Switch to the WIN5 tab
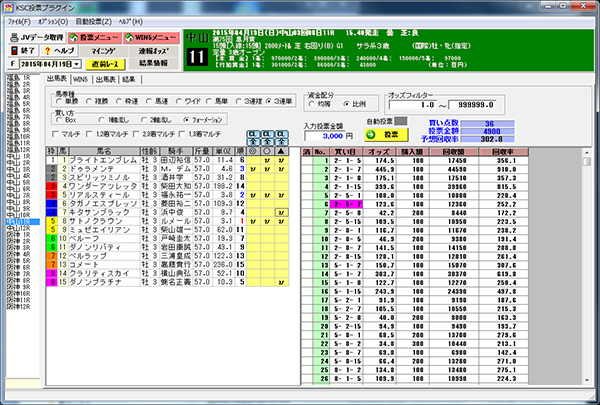 80,79
